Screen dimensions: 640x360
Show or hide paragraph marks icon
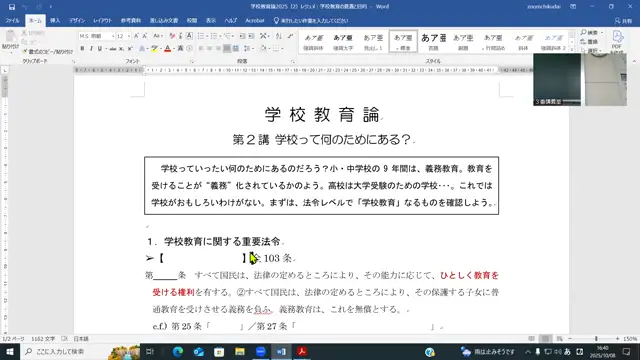click(290, 36)
